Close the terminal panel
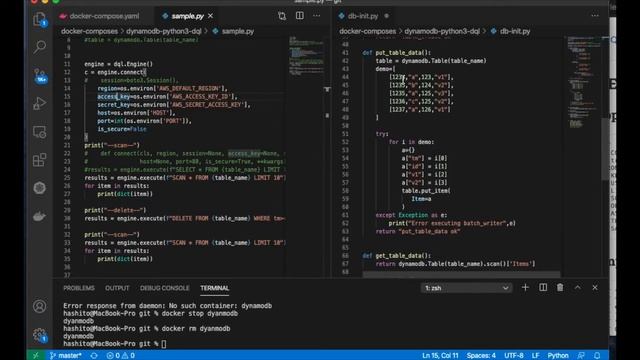This screenshot has height=360, width=640. 595,287
